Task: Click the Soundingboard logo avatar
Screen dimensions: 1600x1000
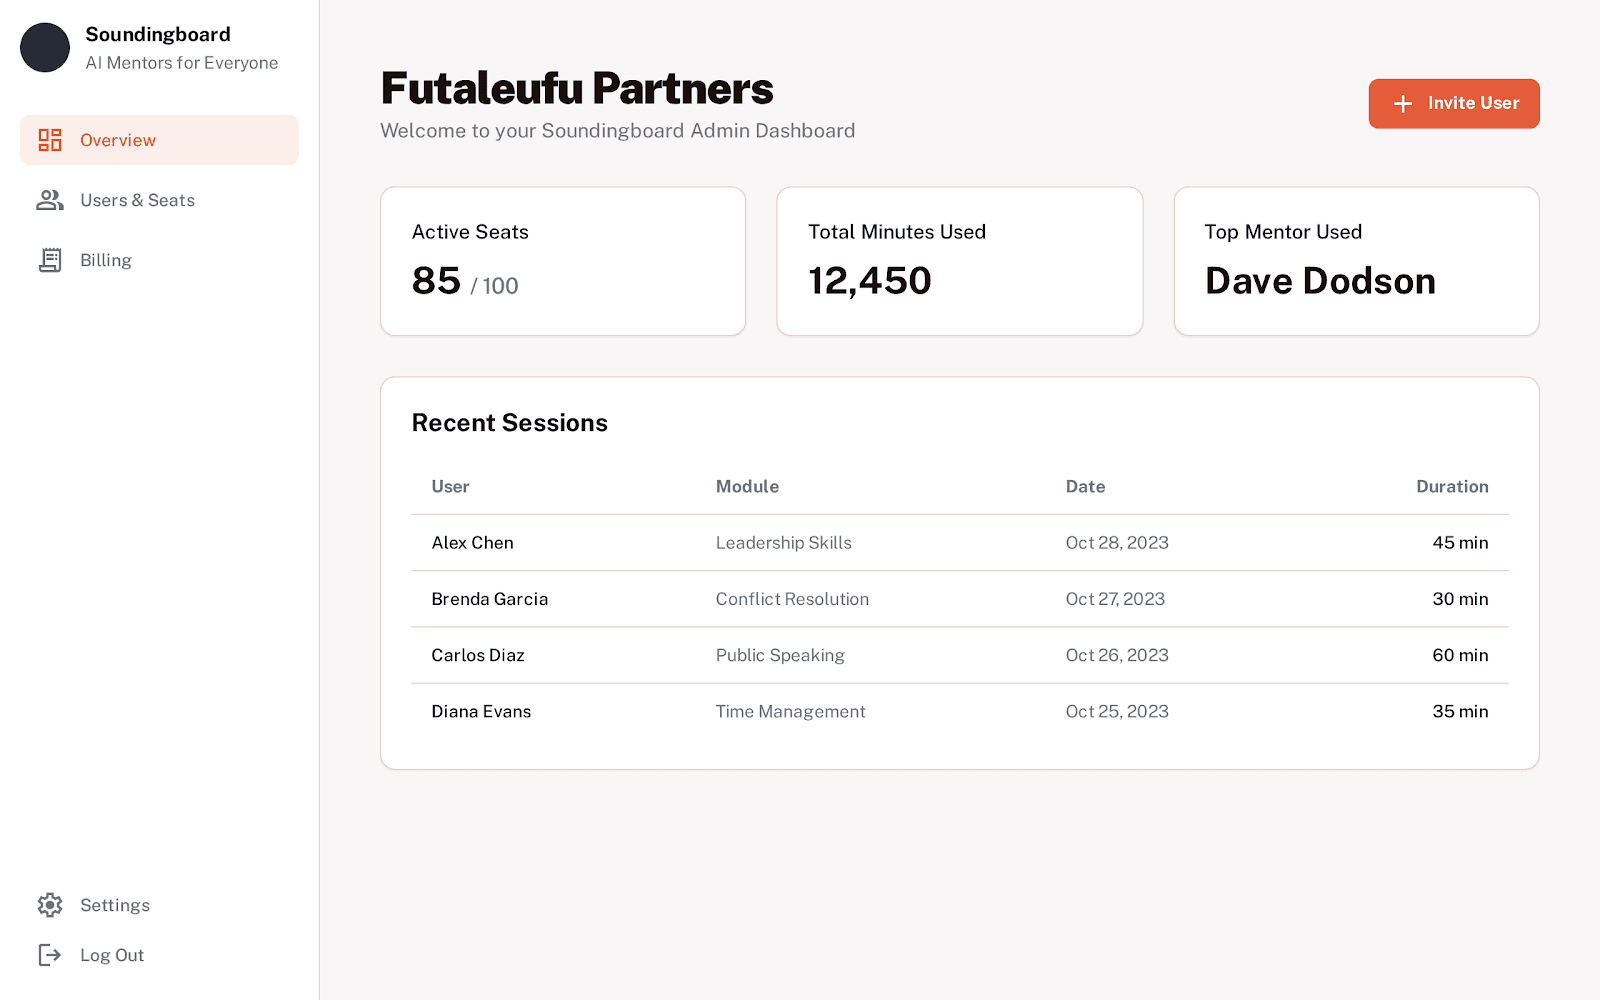Action: 45,48
